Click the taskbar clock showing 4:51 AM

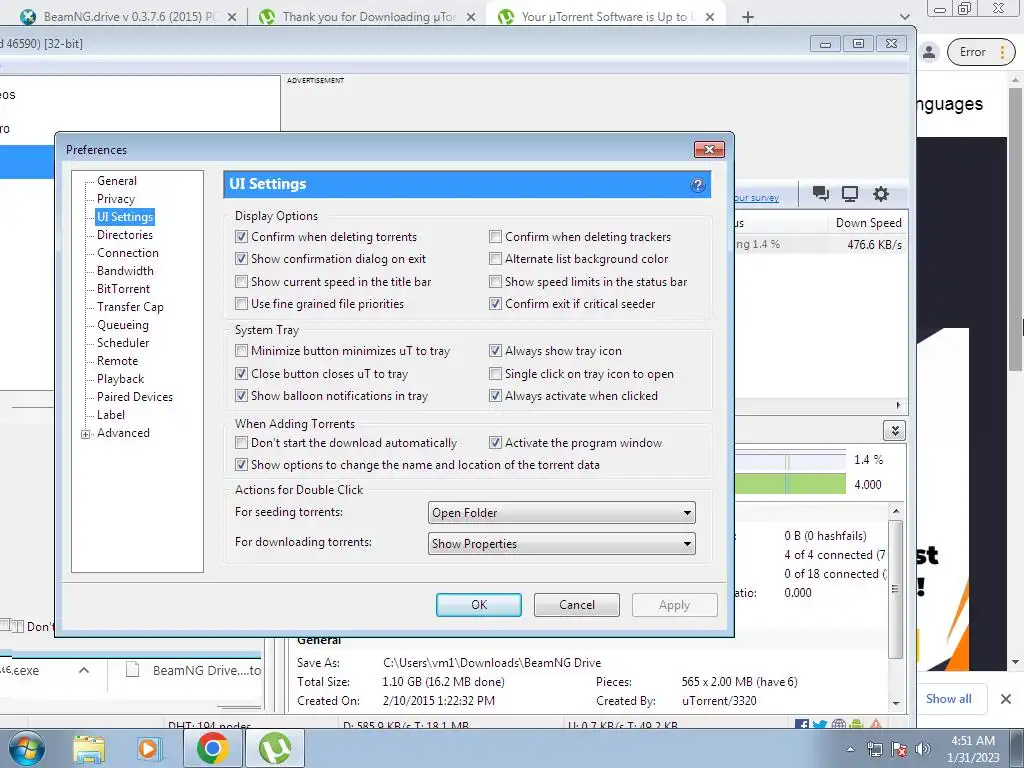973,749
